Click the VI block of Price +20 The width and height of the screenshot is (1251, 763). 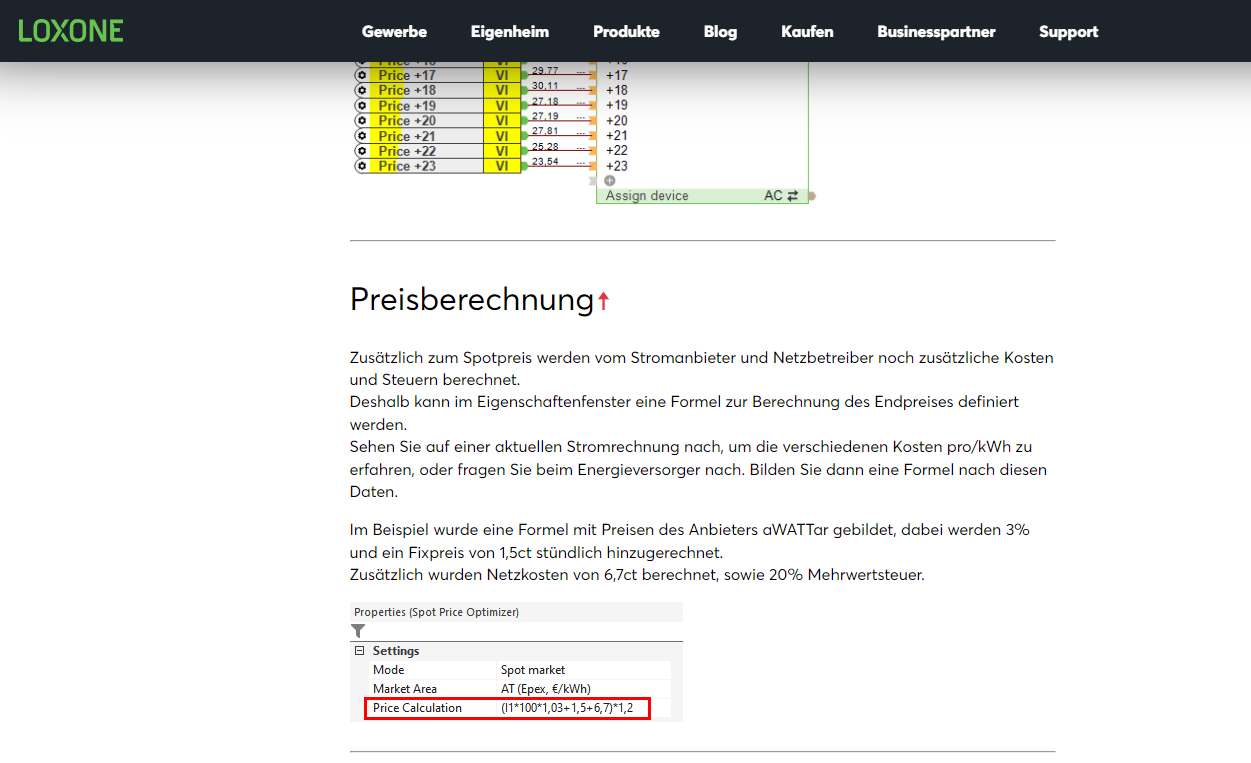(502, 120)
